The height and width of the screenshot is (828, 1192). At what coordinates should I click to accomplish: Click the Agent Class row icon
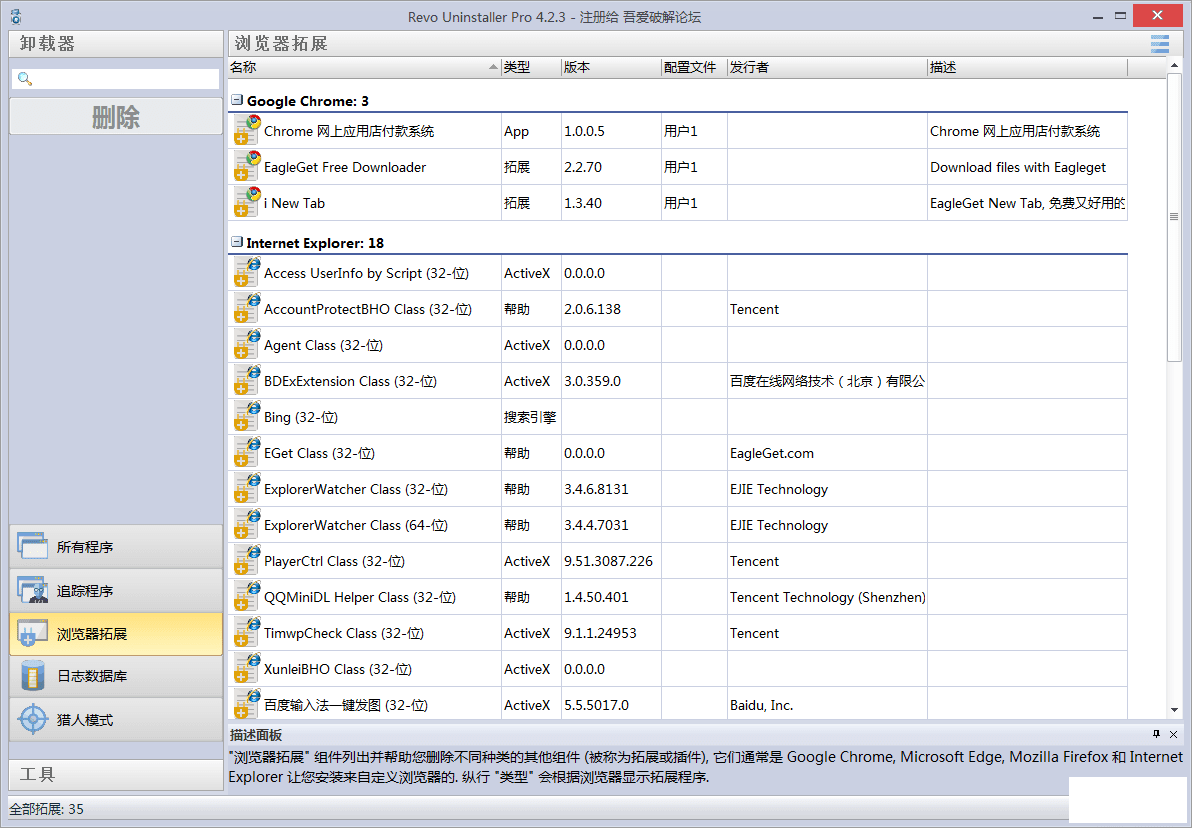[247, 344]
